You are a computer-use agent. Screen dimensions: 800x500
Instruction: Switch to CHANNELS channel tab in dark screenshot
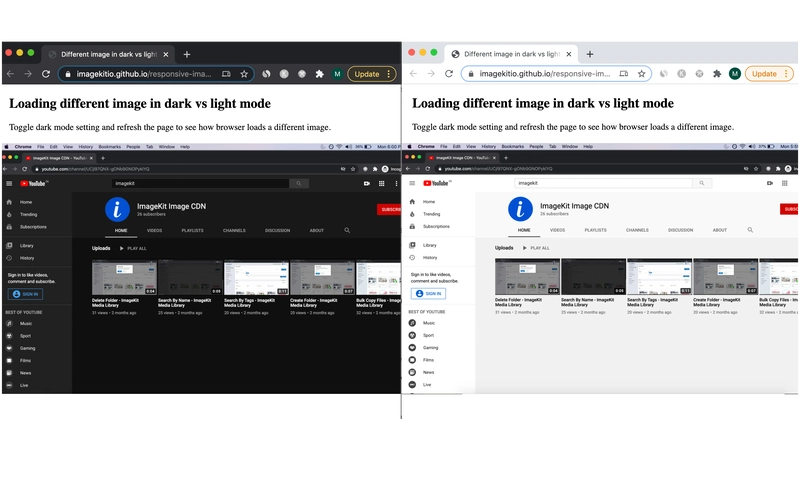pos(234,231)
